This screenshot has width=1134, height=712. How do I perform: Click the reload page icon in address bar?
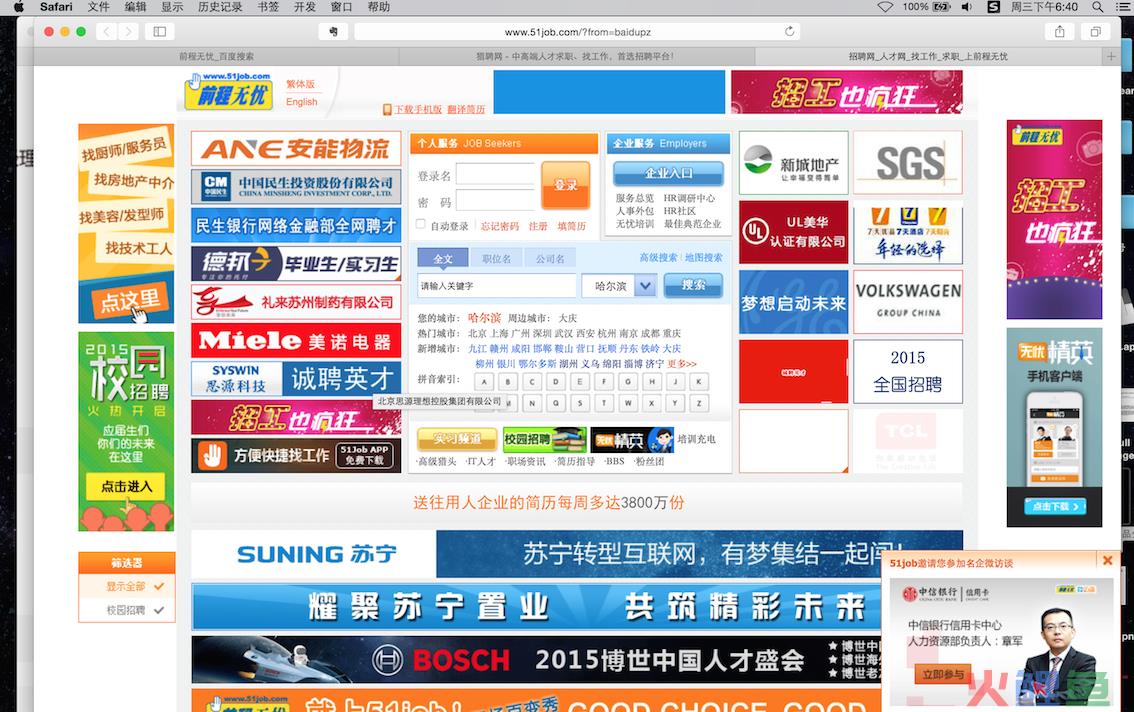pos(790,31)
